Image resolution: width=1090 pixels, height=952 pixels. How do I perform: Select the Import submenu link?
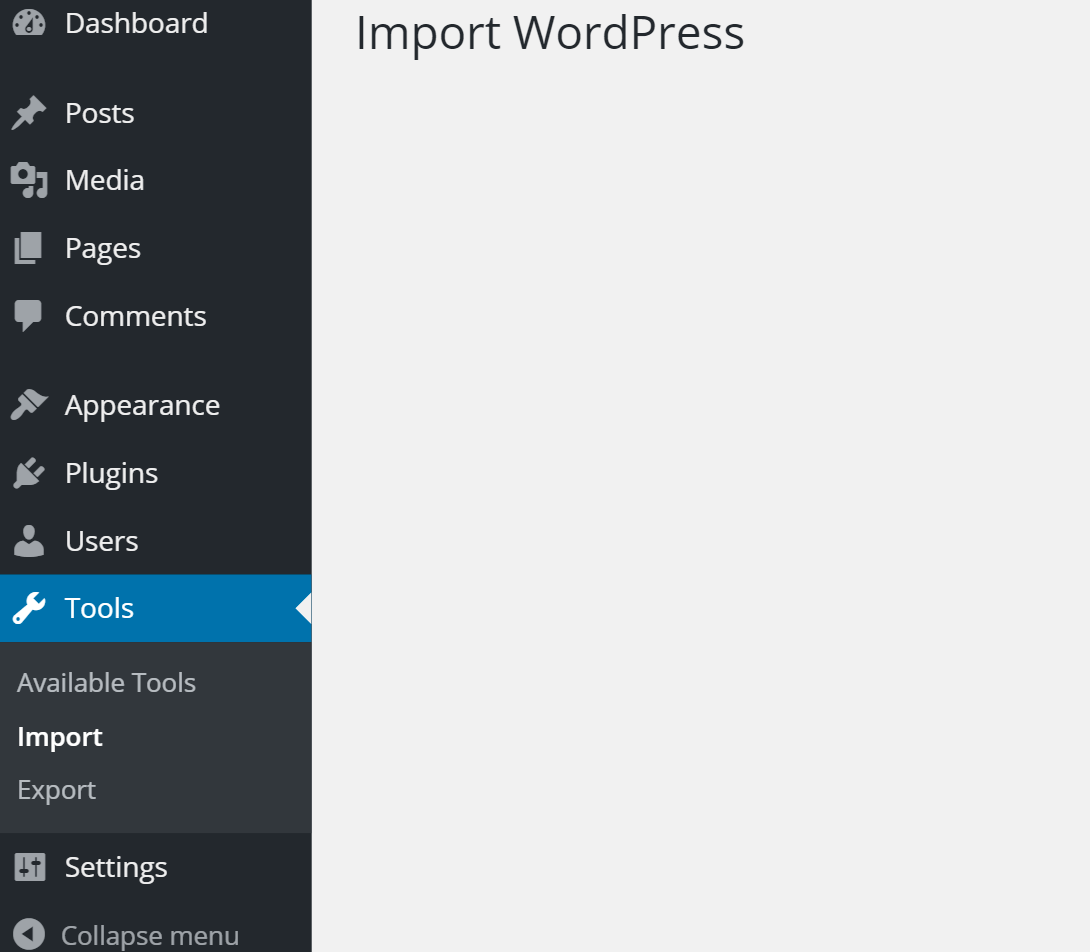coord(59,737)
